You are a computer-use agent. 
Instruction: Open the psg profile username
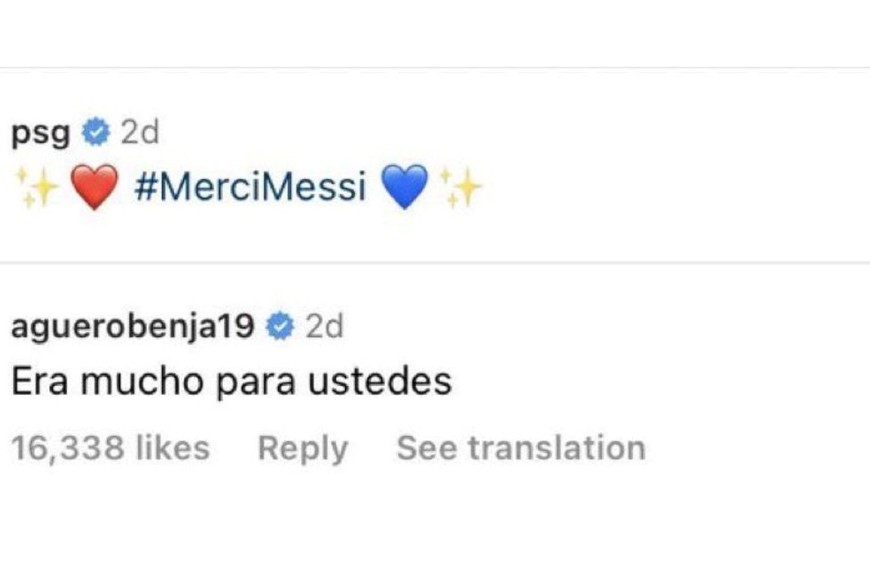(x=40, y=131)
